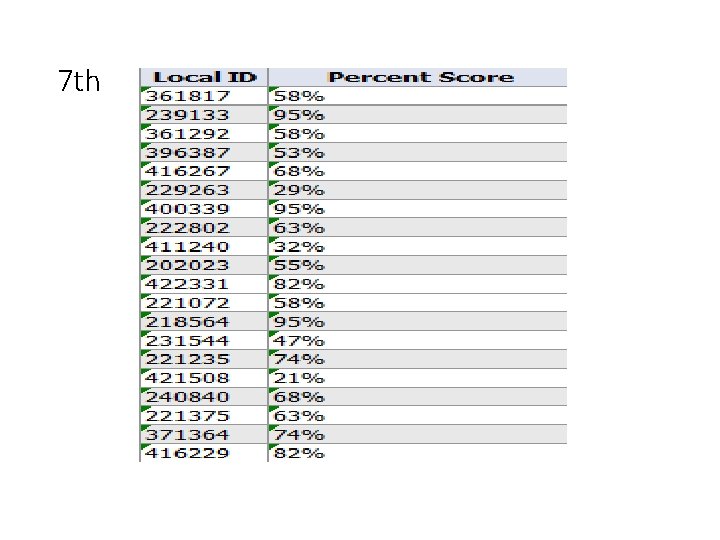Click the 7th grade label
Viewport: 720px width, 540px height.
point(79,81)
